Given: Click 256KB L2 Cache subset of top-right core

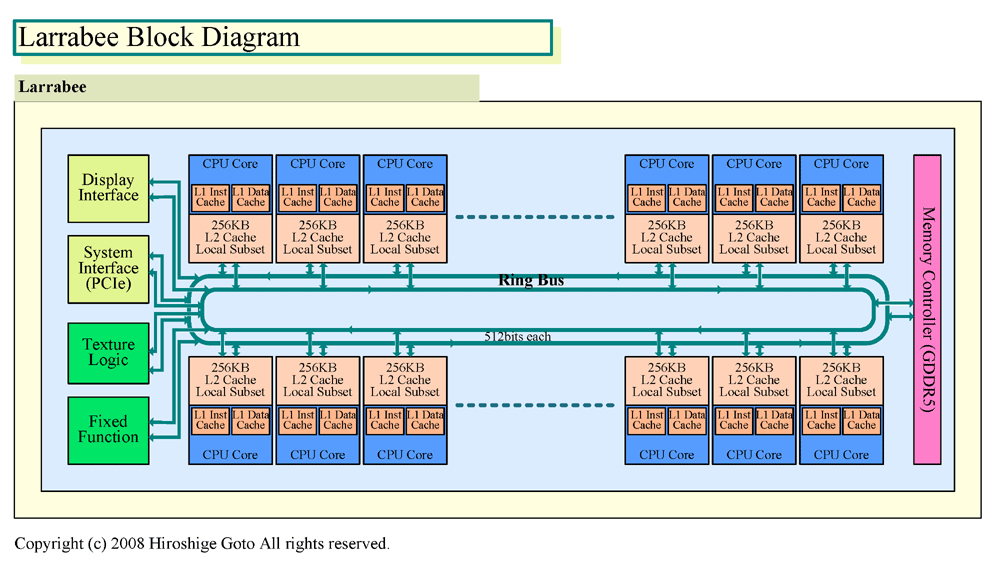Looking at the screenshot, I should [x=841, y=238].
